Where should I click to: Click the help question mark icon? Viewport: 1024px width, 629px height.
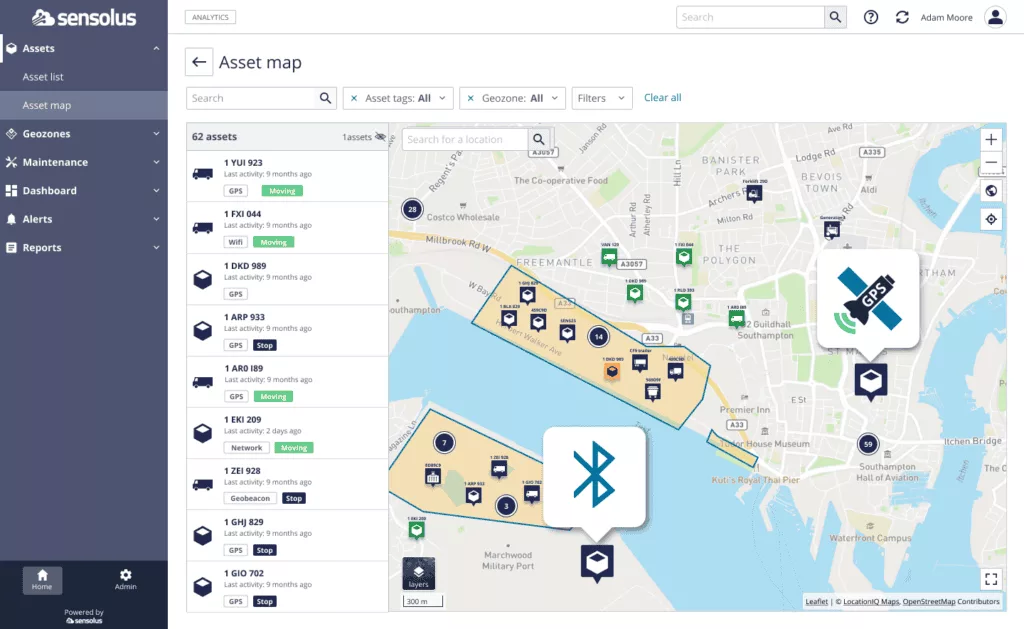tap(871, 17)
